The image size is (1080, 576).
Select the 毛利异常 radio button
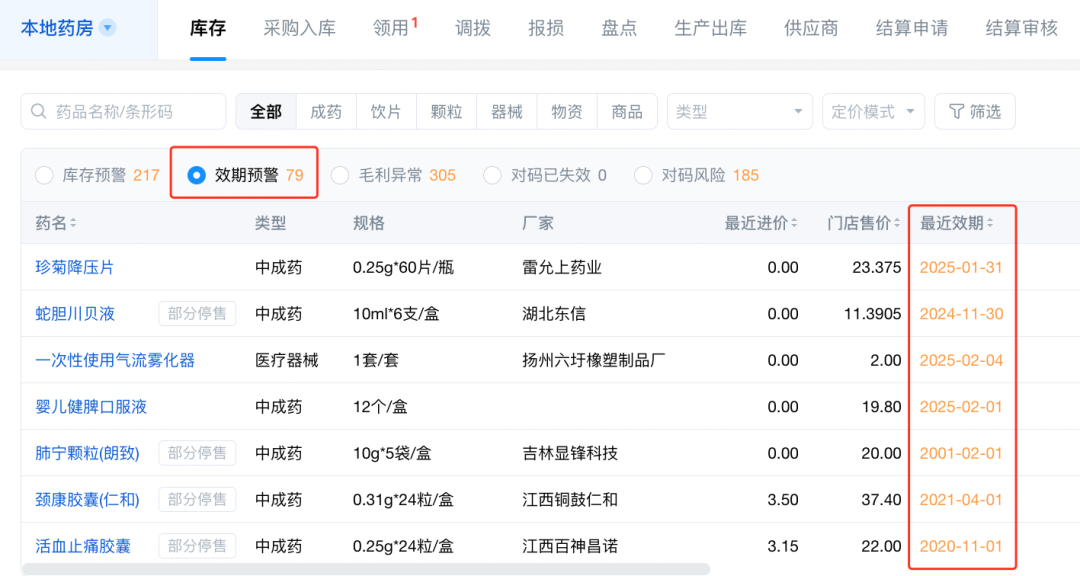click(340, 175)
